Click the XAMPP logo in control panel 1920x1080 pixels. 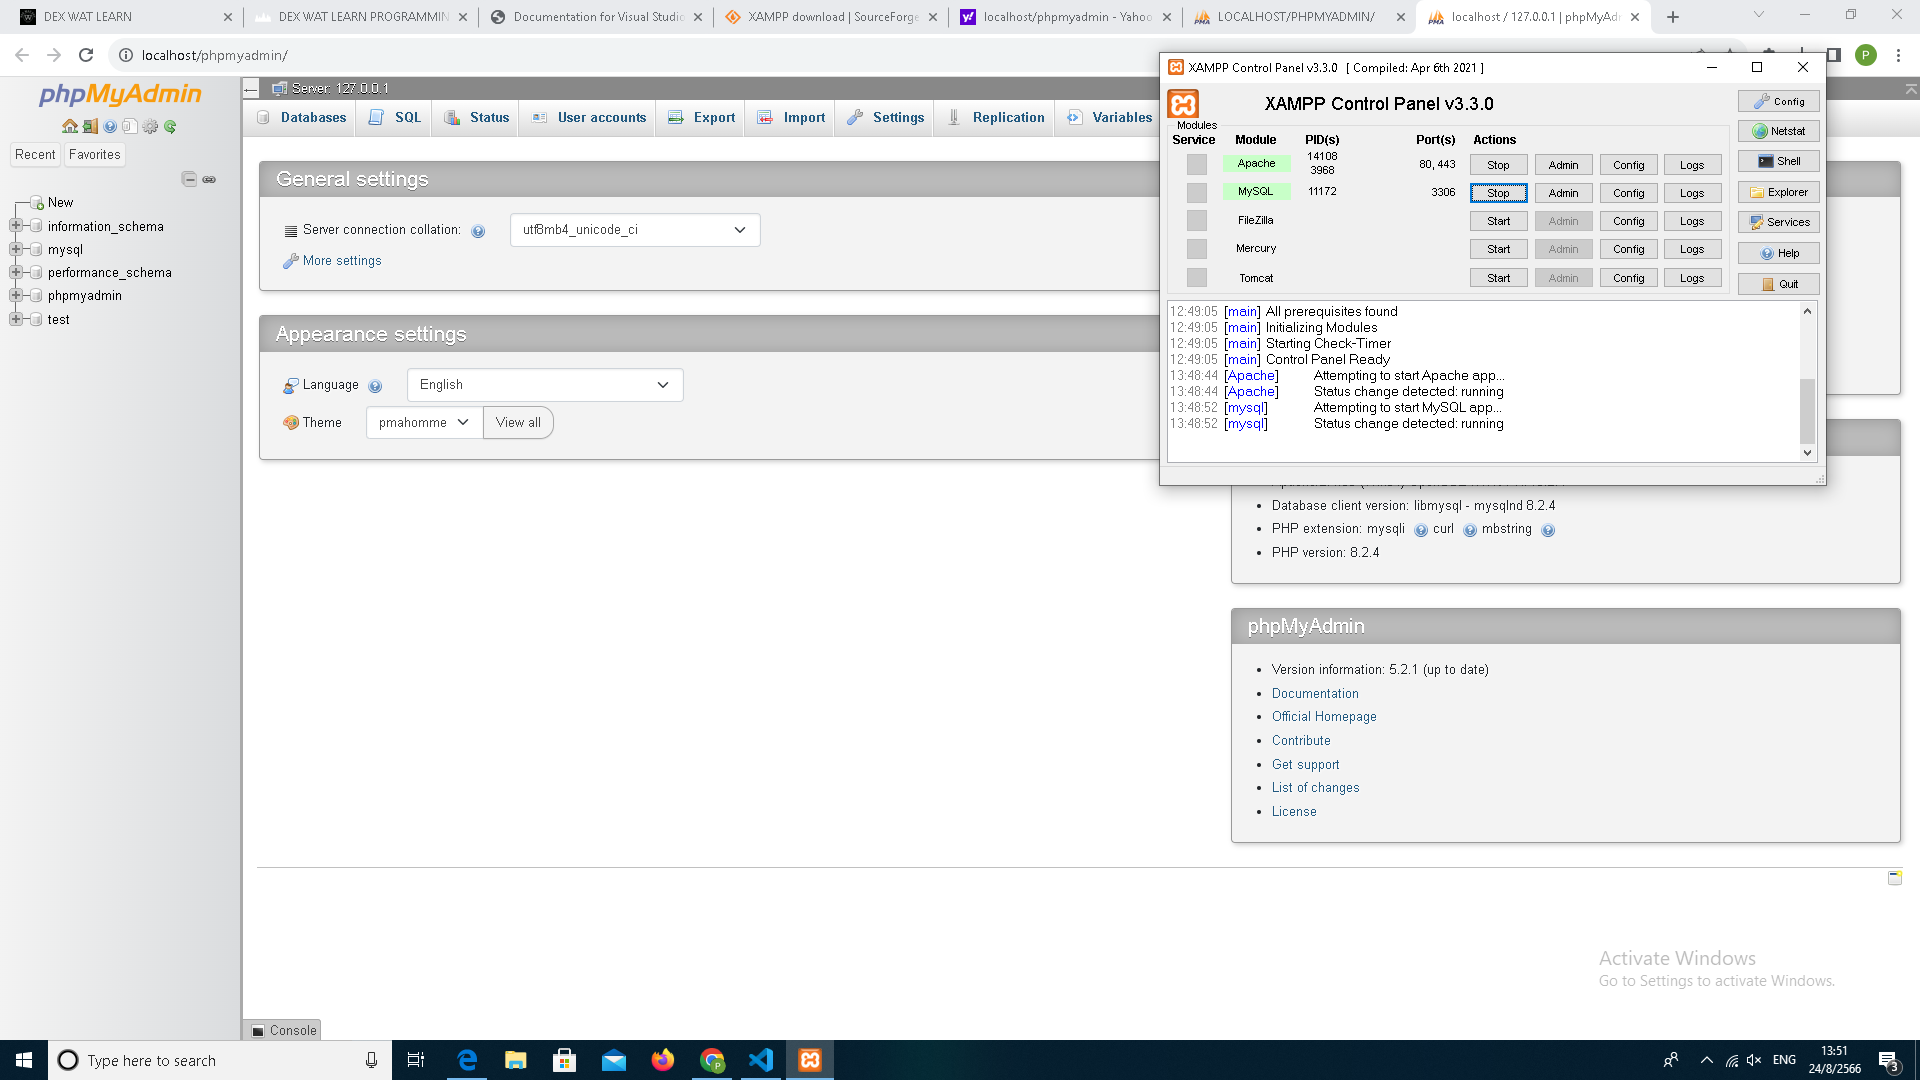tap(1183, 104)
